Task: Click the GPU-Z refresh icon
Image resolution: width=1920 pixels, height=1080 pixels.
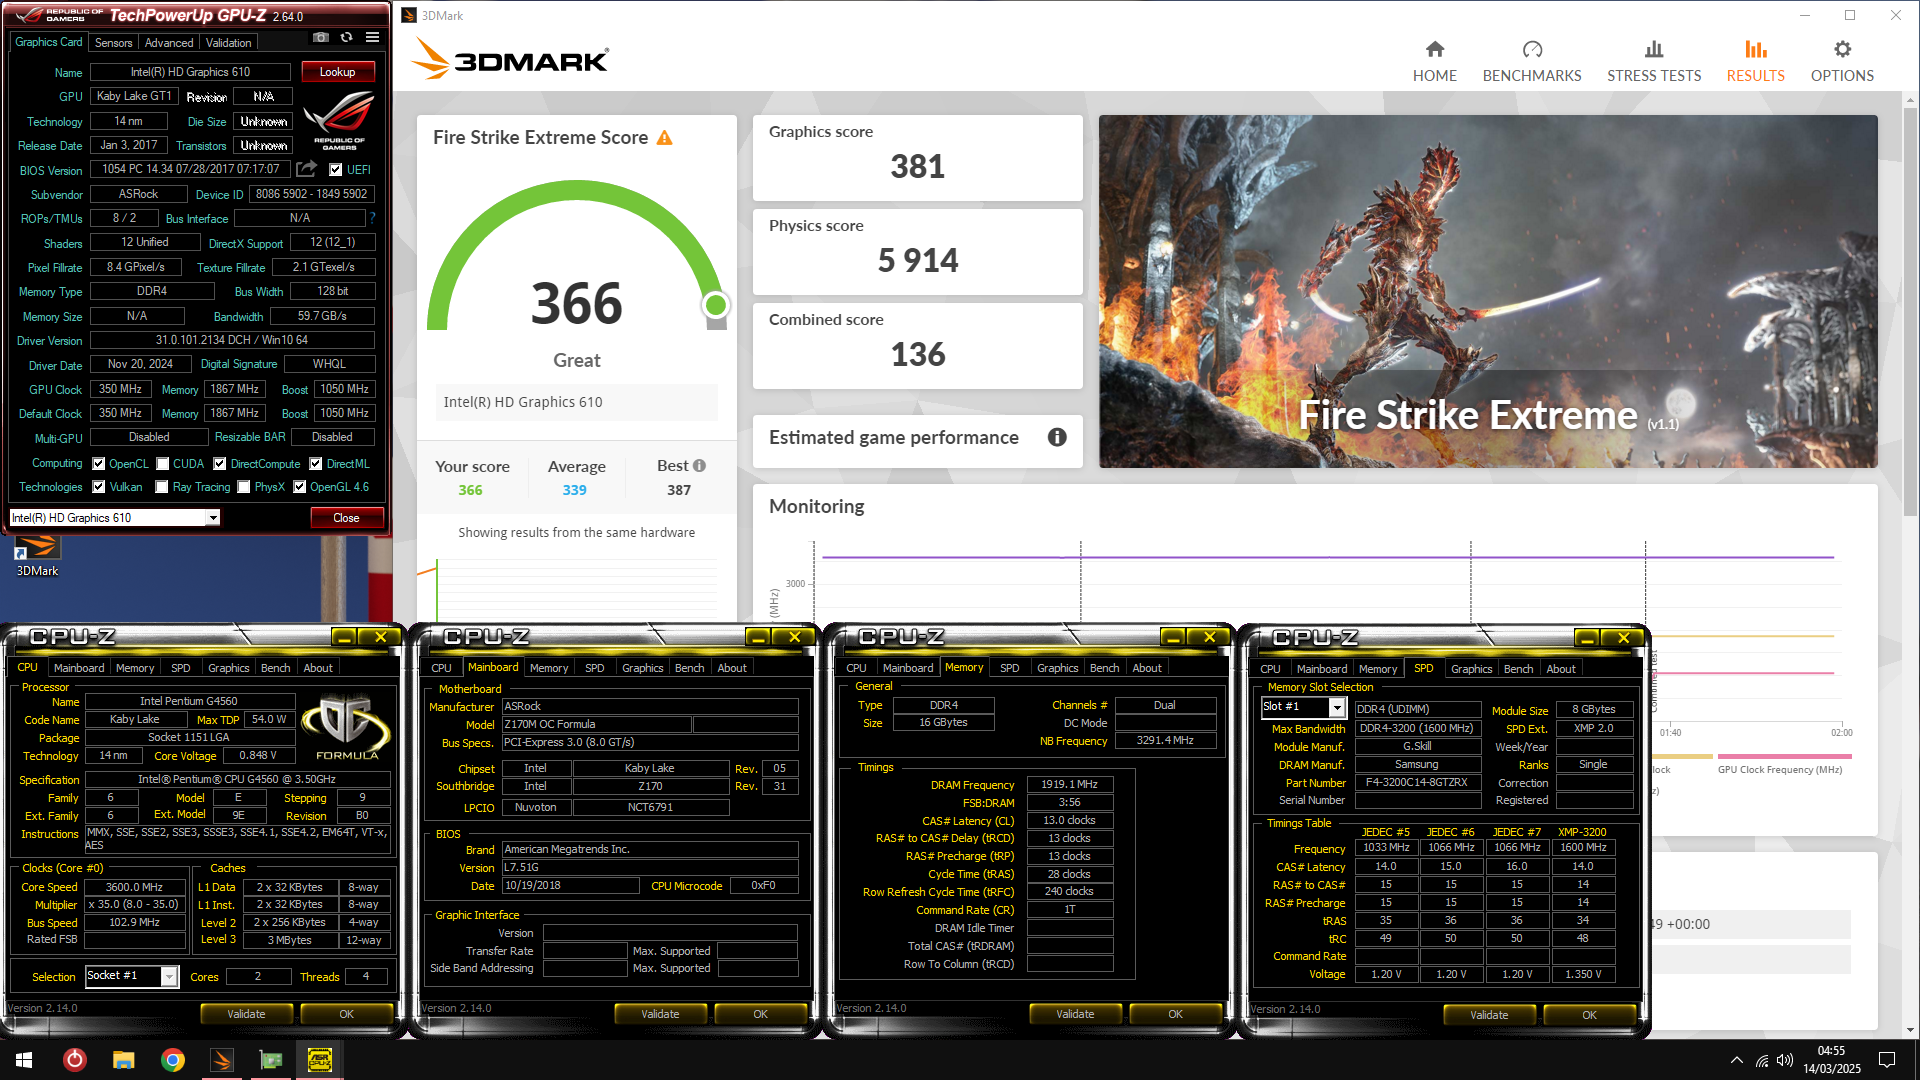Action: 346,38
